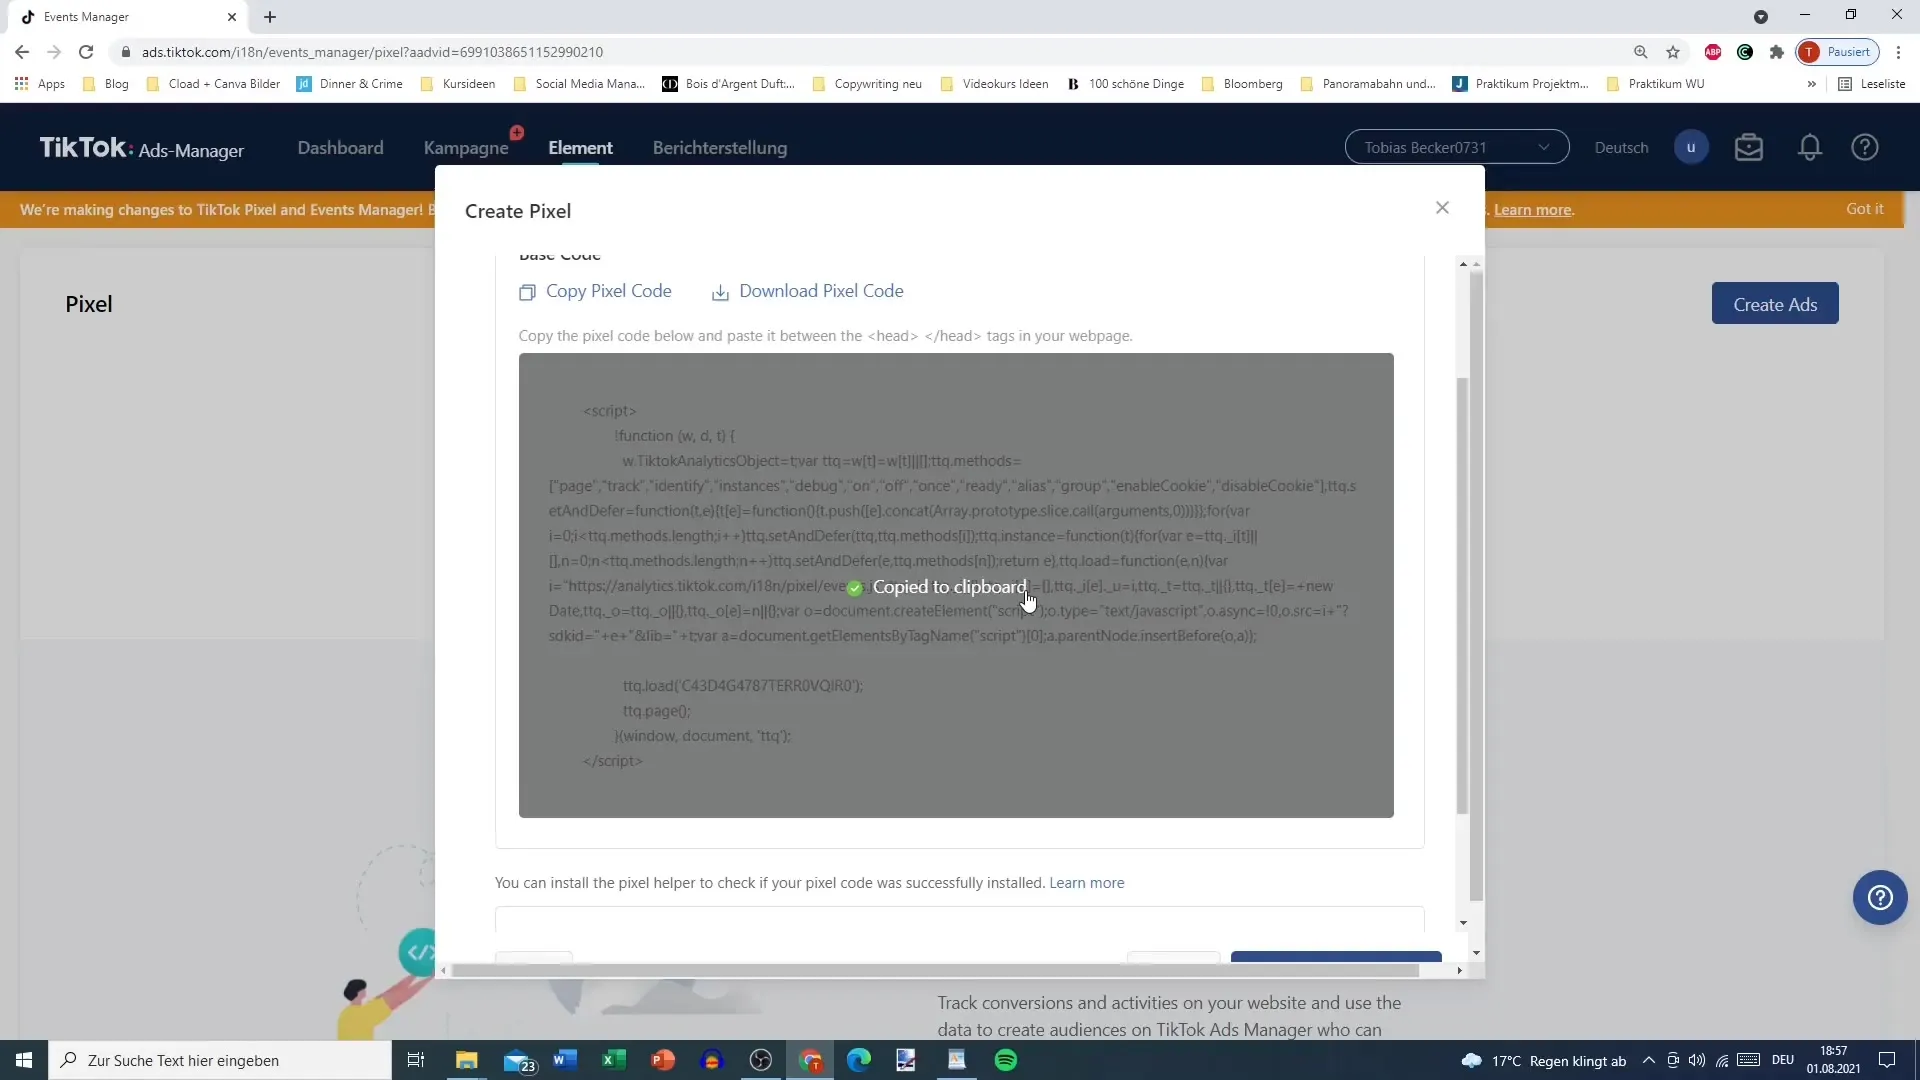Open OBS Studio from taskbar
Screen dimensions: 1920x1080
761,1060
